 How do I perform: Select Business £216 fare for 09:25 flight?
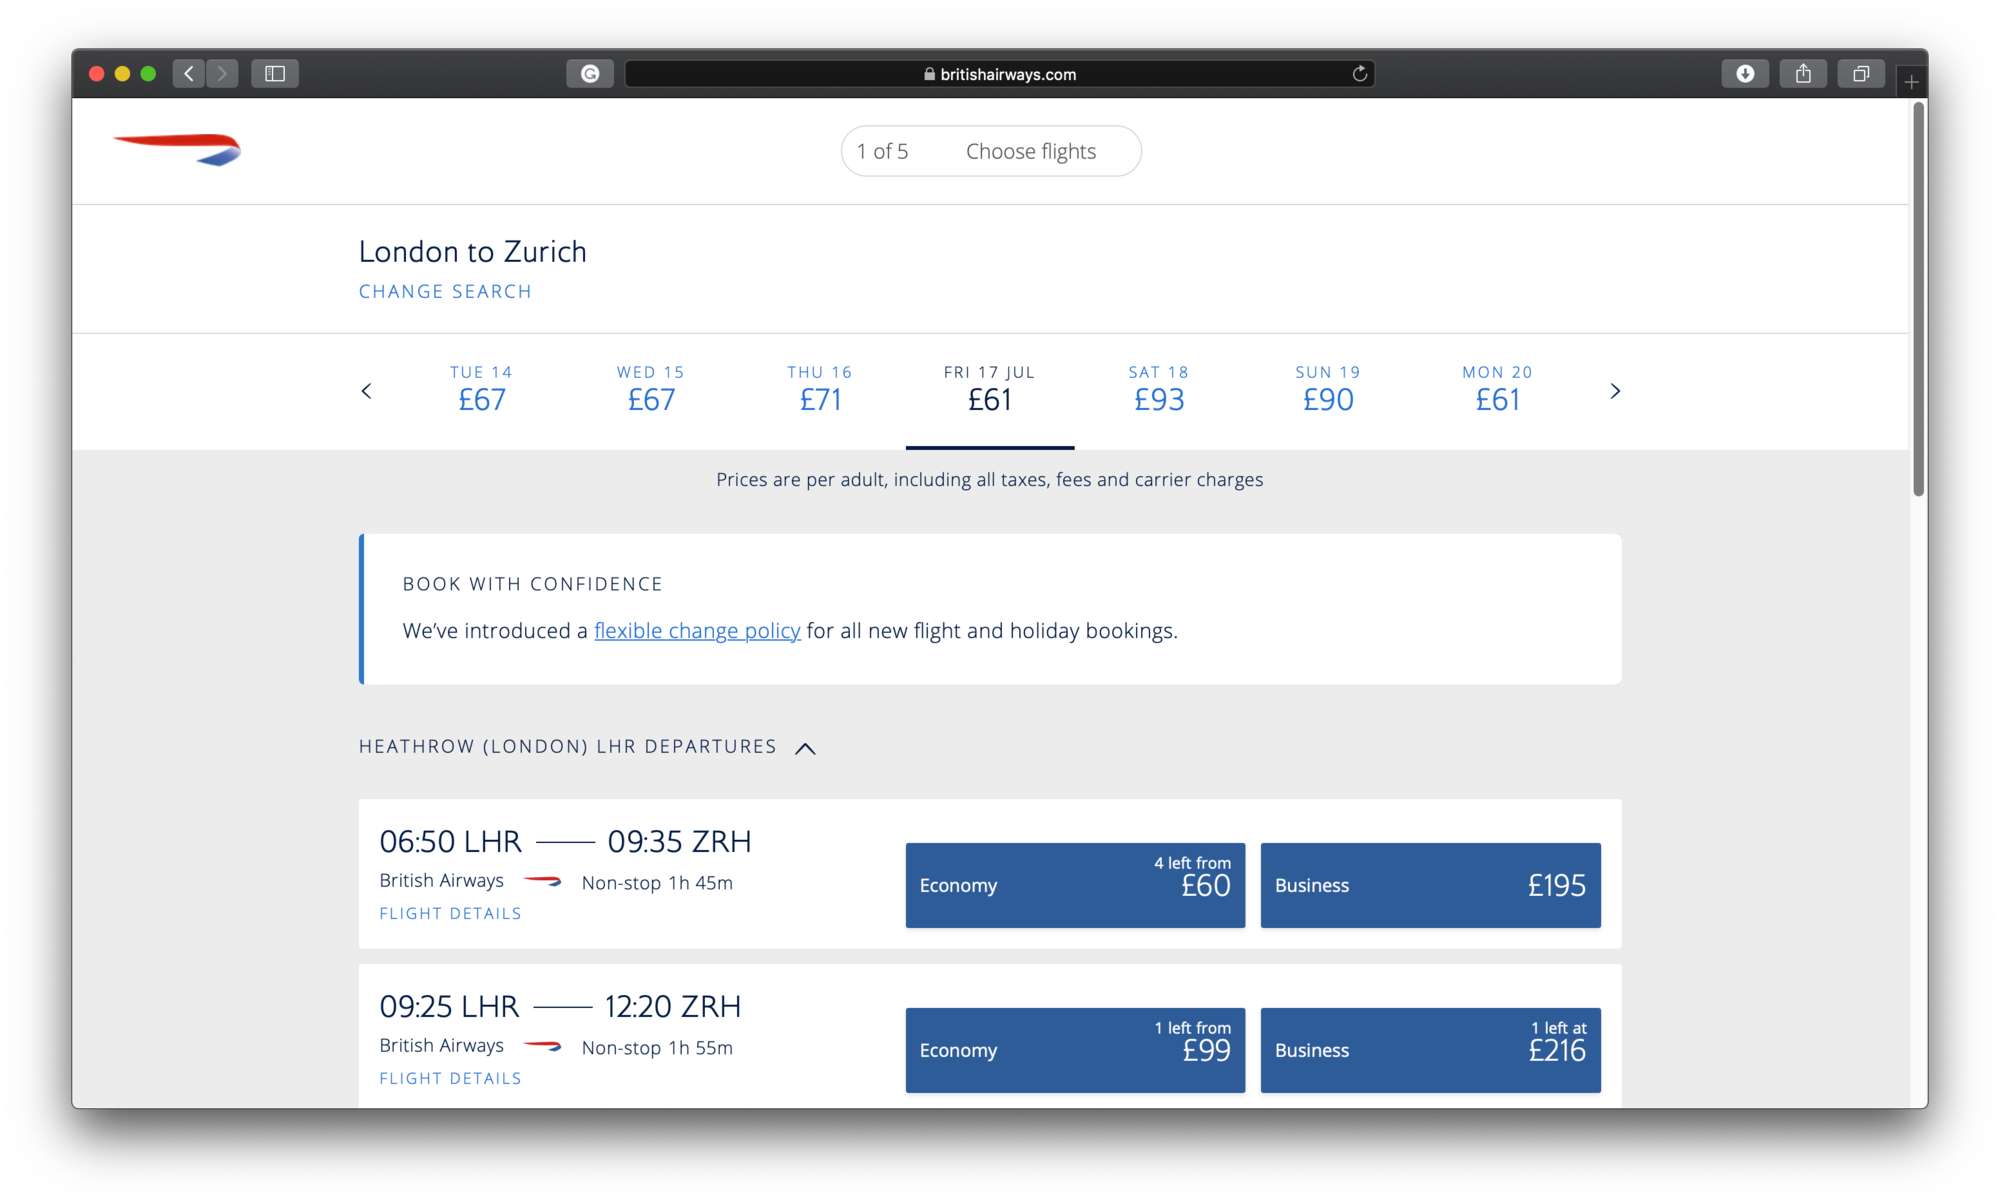(1430, 1050)
